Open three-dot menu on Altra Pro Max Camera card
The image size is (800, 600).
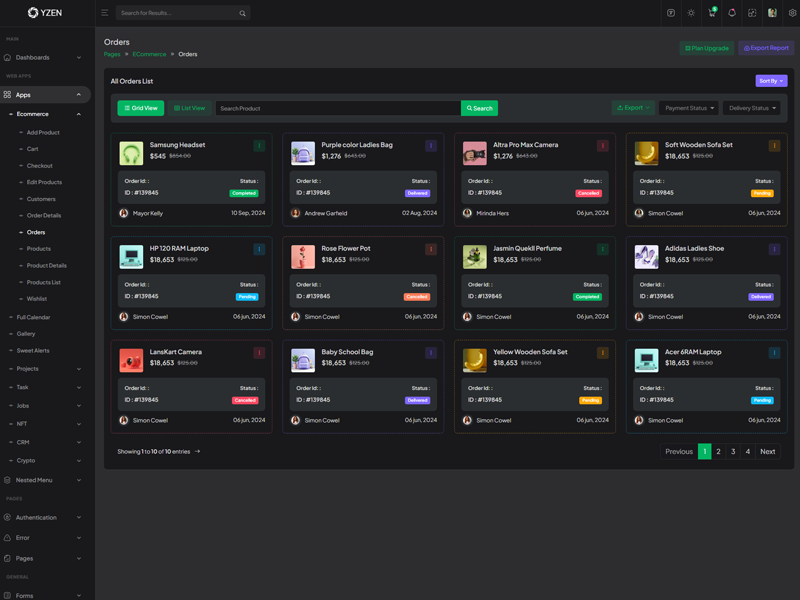(603, 145)
